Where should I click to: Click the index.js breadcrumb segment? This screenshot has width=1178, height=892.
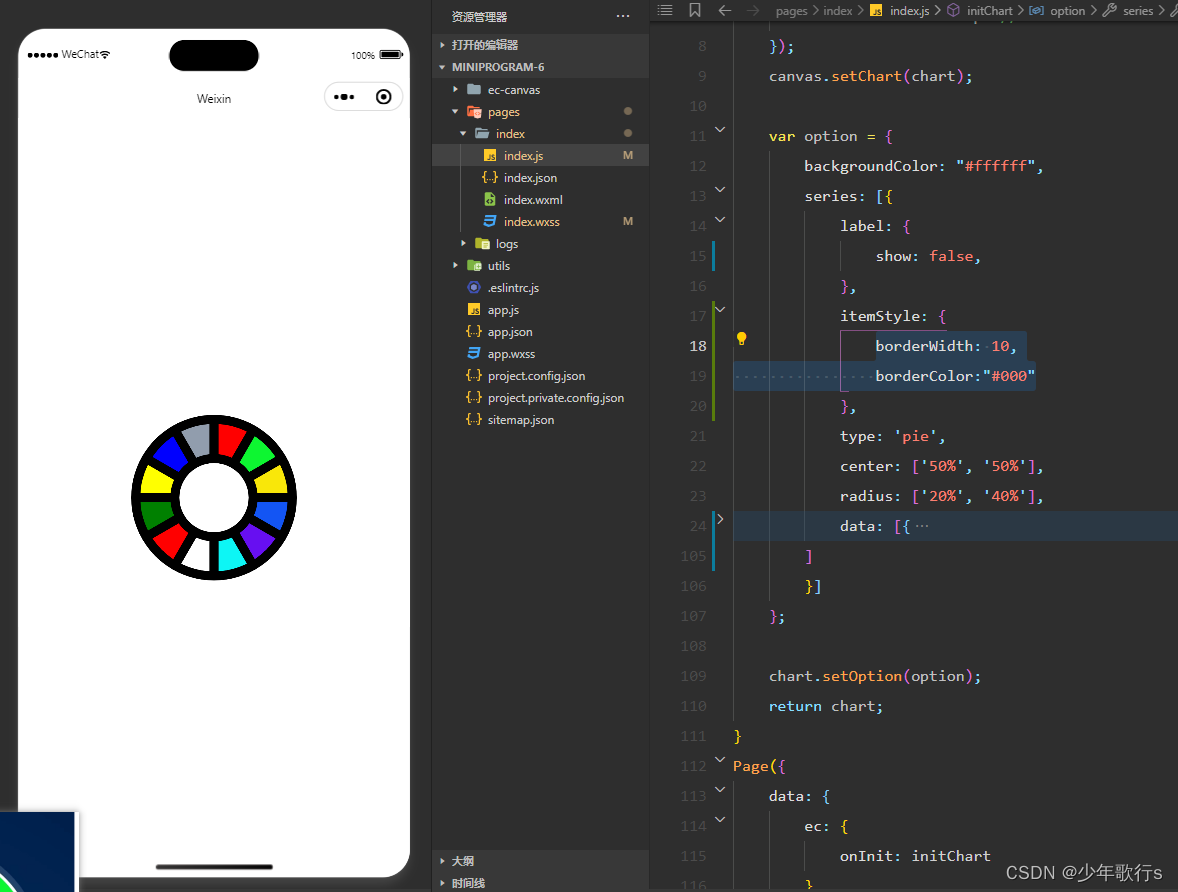click(x=909, y=11)
